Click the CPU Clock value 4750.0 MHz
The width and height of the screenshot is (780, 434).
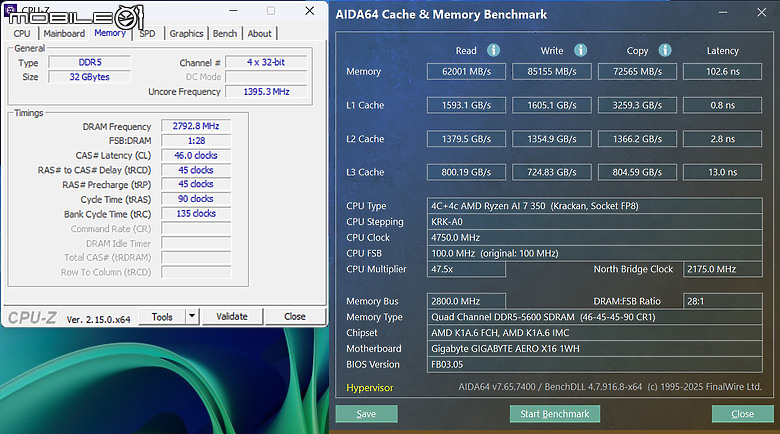tap(594, 237)
